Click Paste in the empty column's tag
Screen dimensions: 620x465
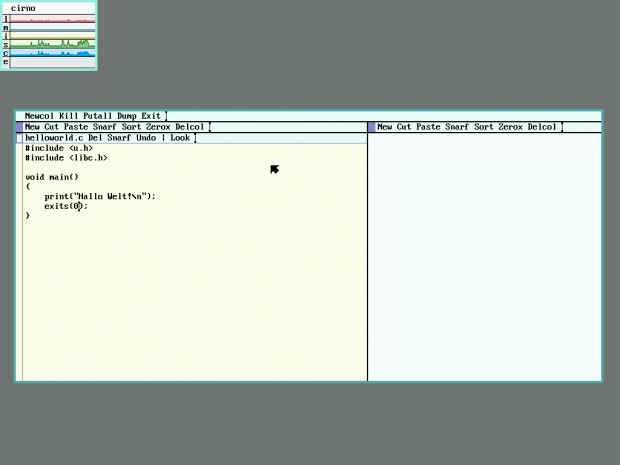(x=428, y=127)
